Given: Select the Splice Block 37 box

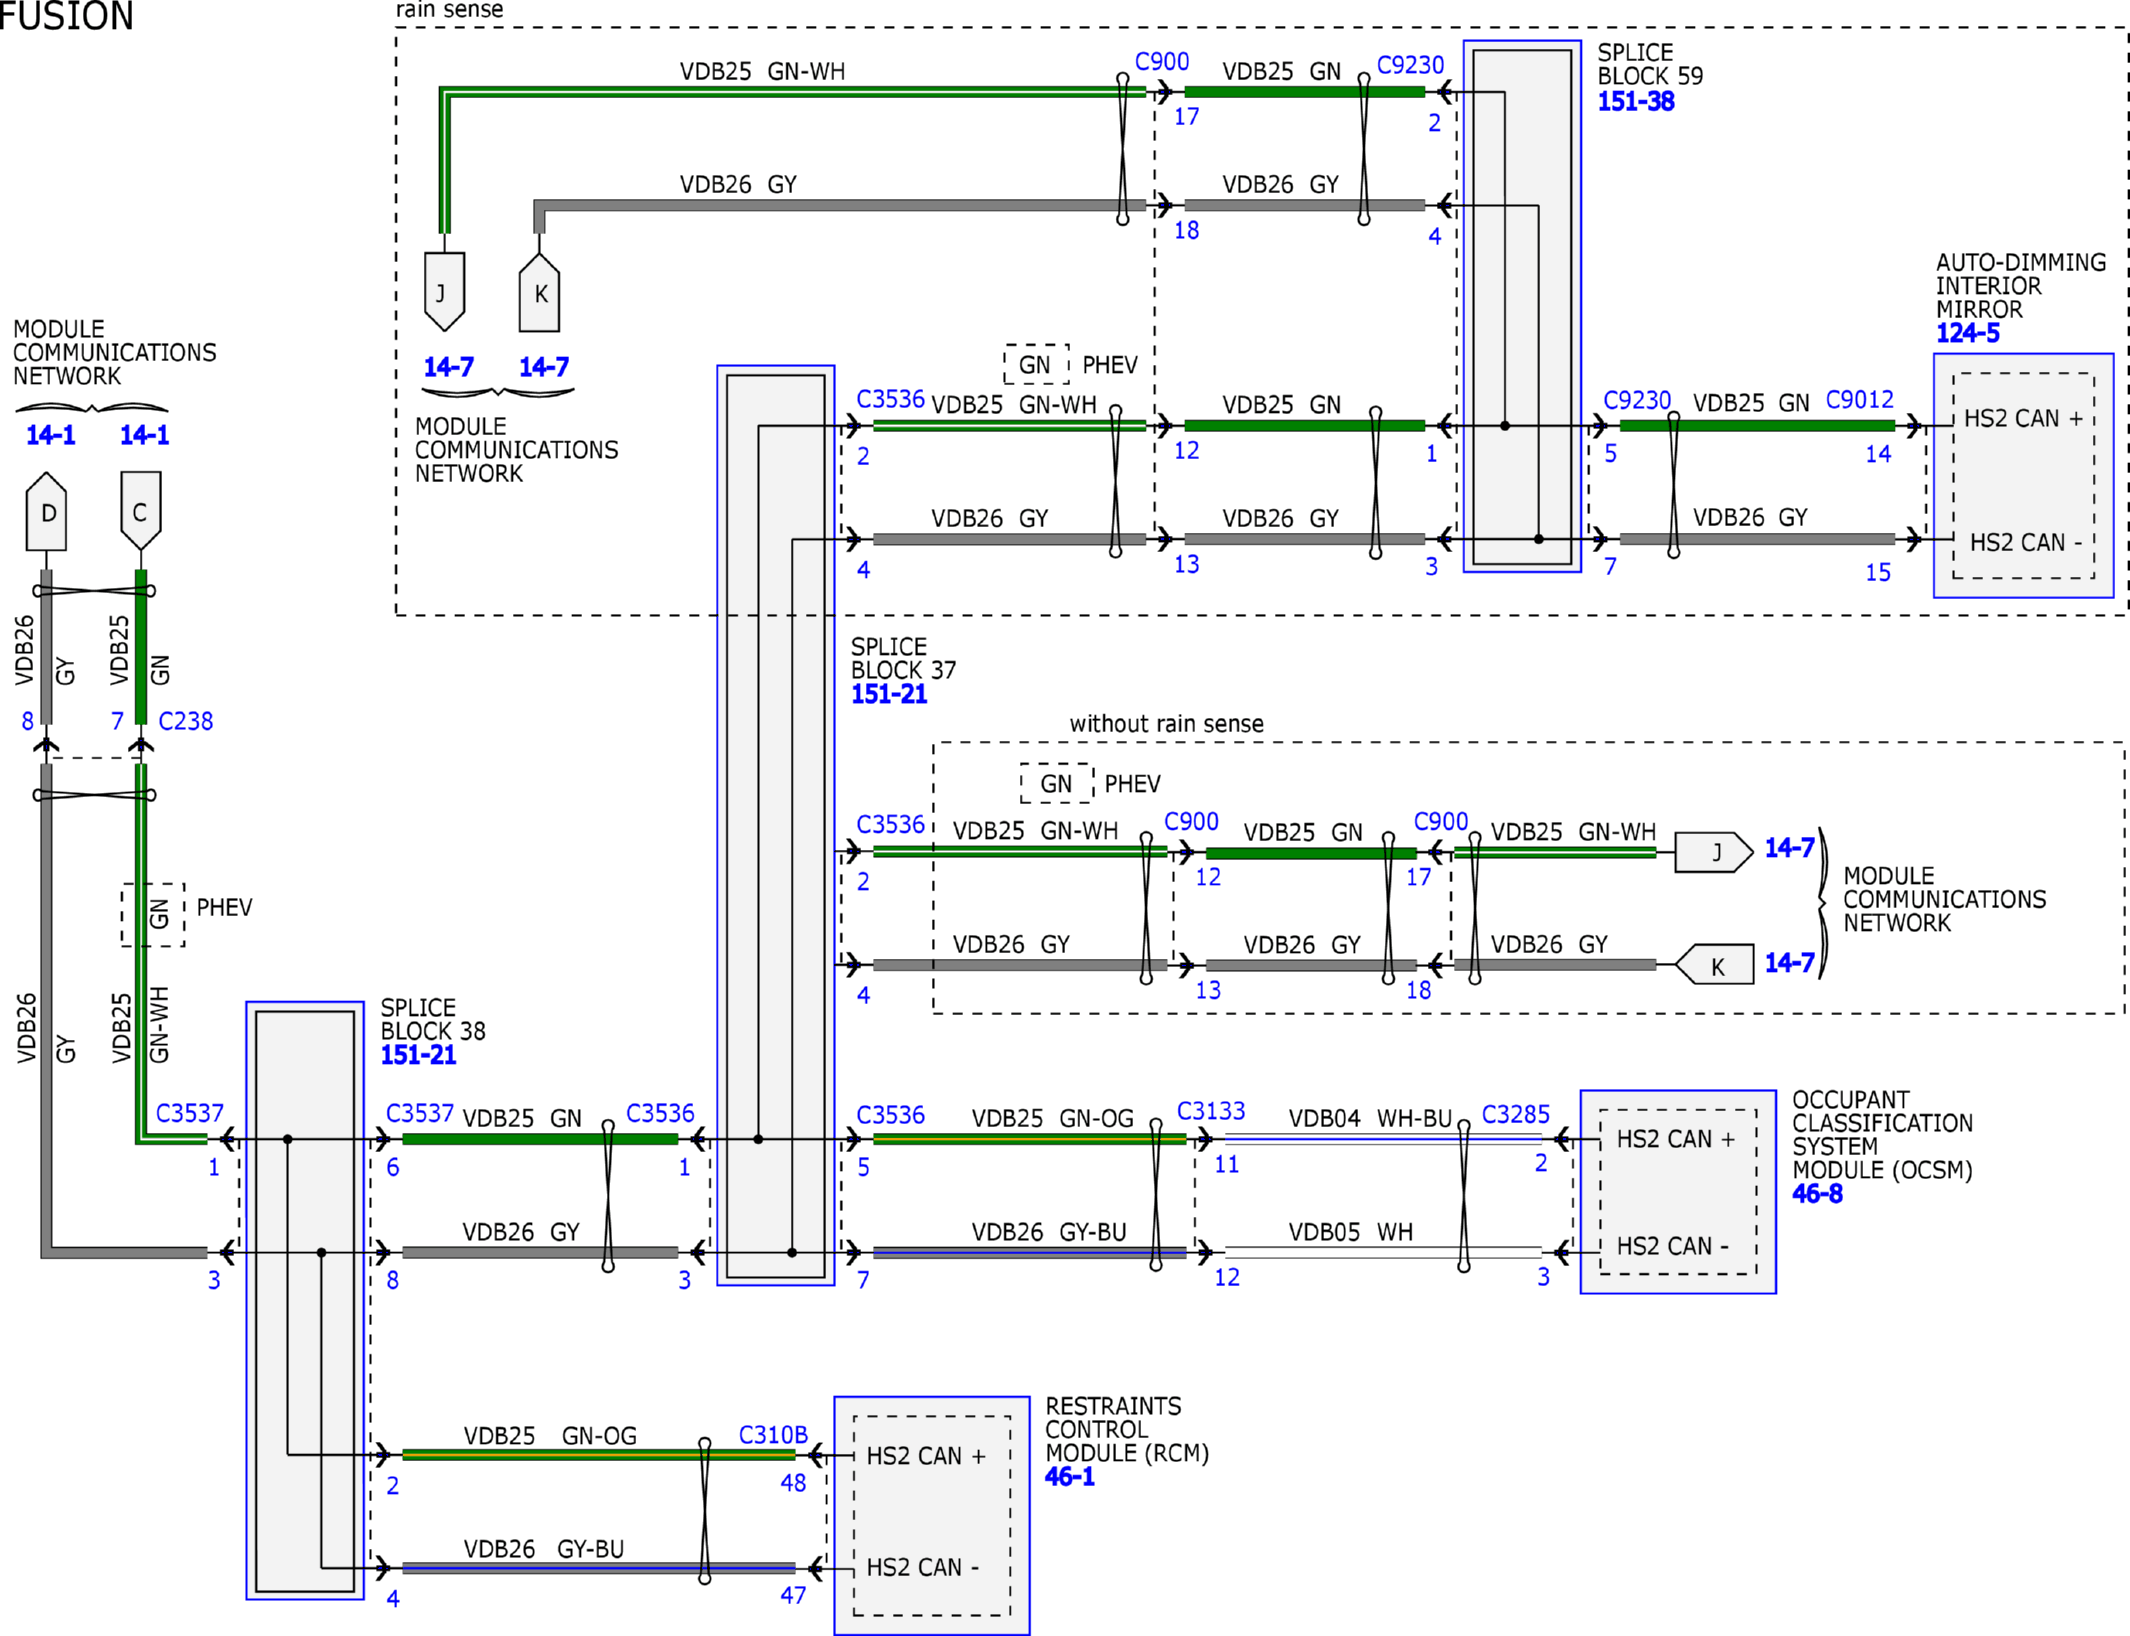Looking at the screenshot, I should (775, 825).
